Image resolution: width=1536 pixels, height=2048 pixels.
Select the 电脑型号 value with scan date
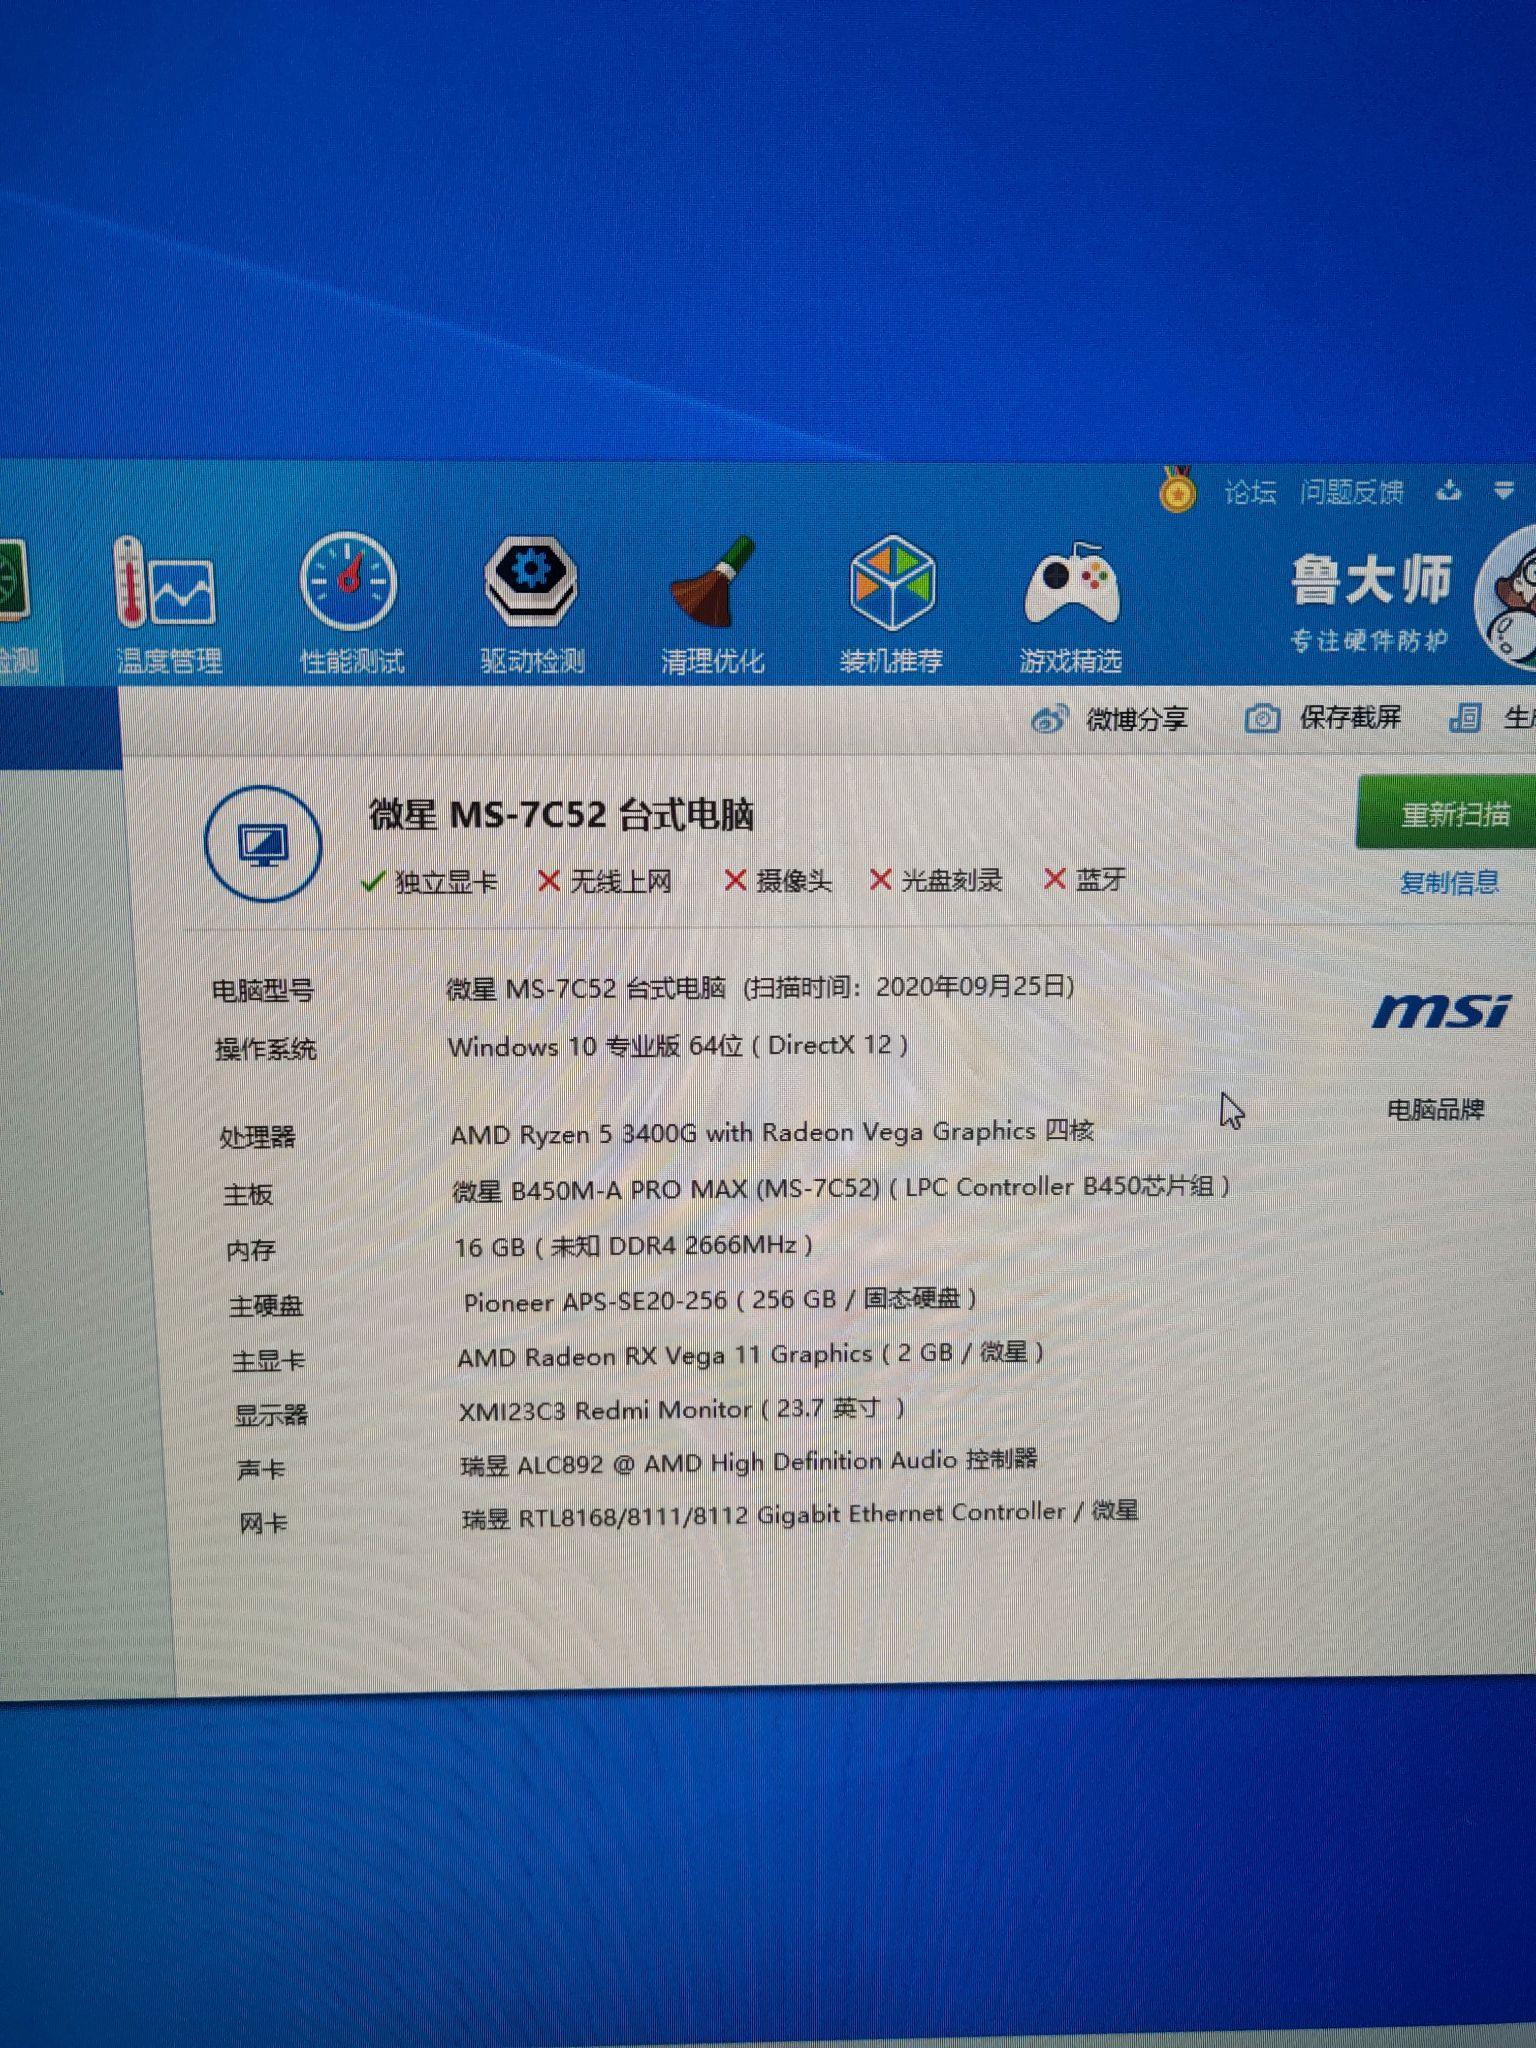[x=760, y=988]
